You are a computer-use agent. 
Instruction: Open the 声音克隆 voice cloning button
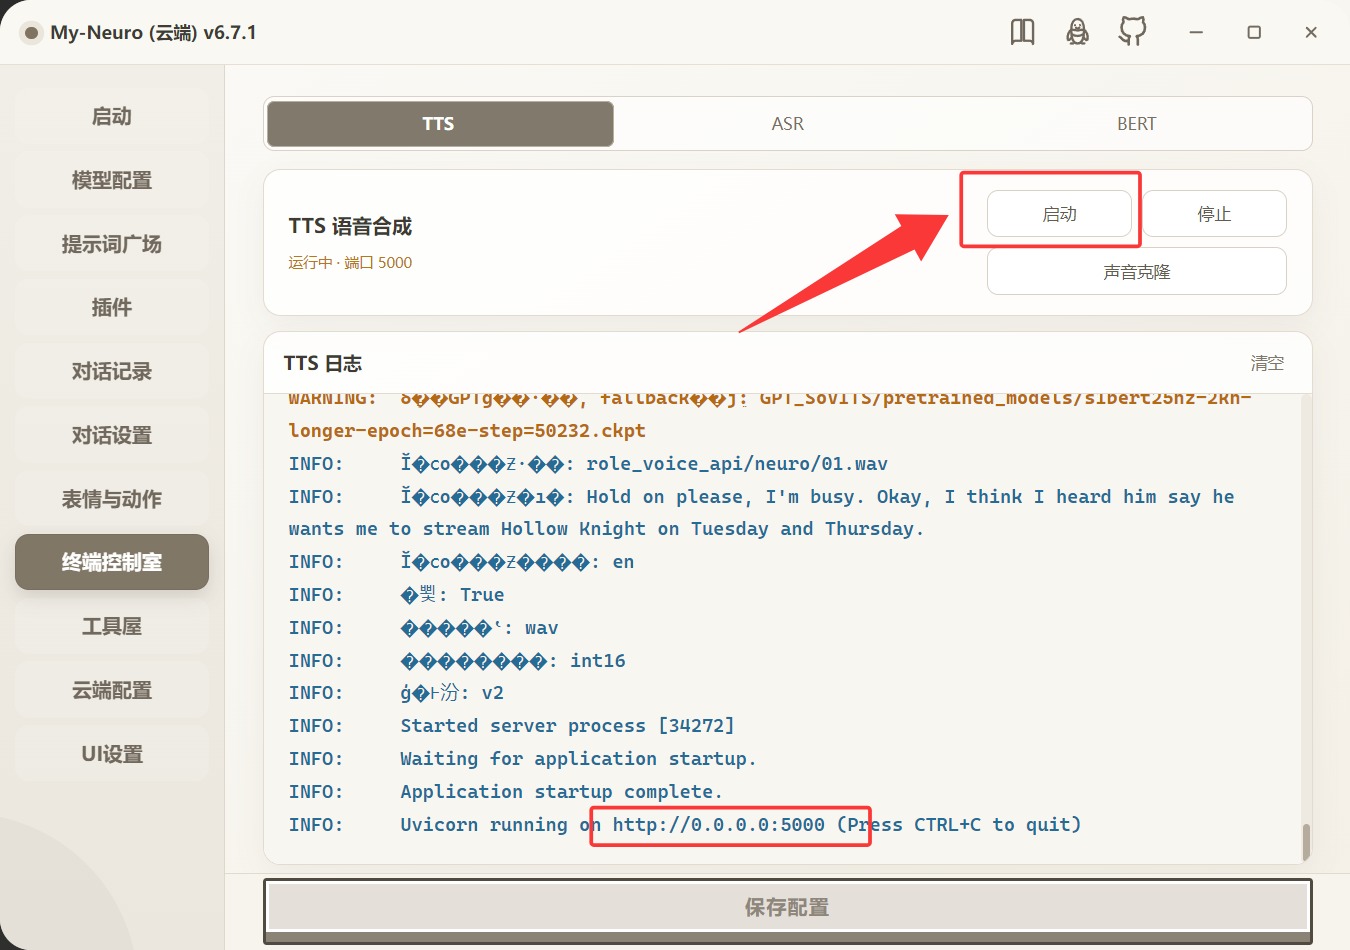1137,272
